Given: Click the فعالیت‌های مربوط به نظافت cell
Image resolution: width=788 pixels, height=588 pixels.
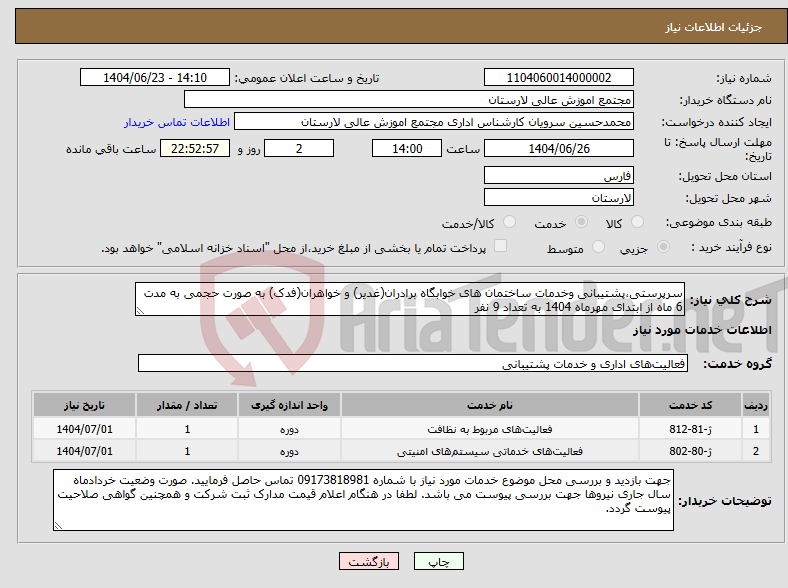Looking at the screenshot, I should coord(490,429).
